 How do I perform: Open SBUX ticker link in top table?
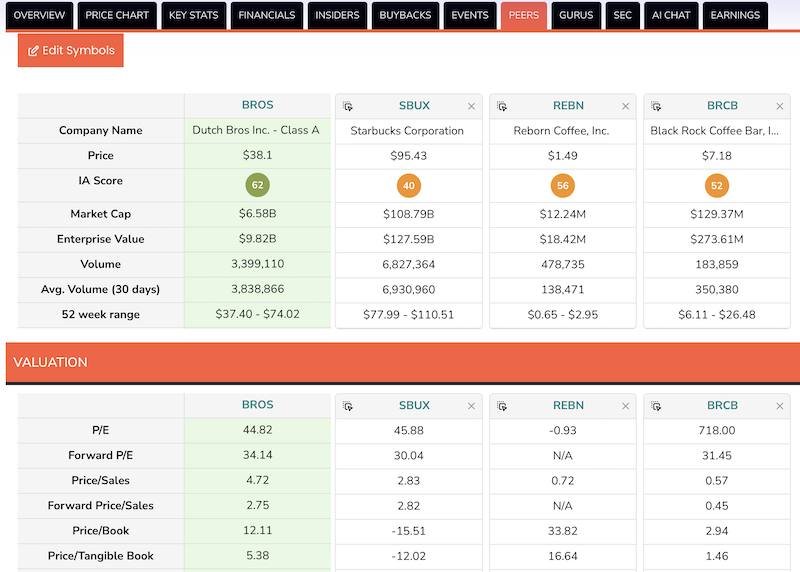(x=414, y=106)
